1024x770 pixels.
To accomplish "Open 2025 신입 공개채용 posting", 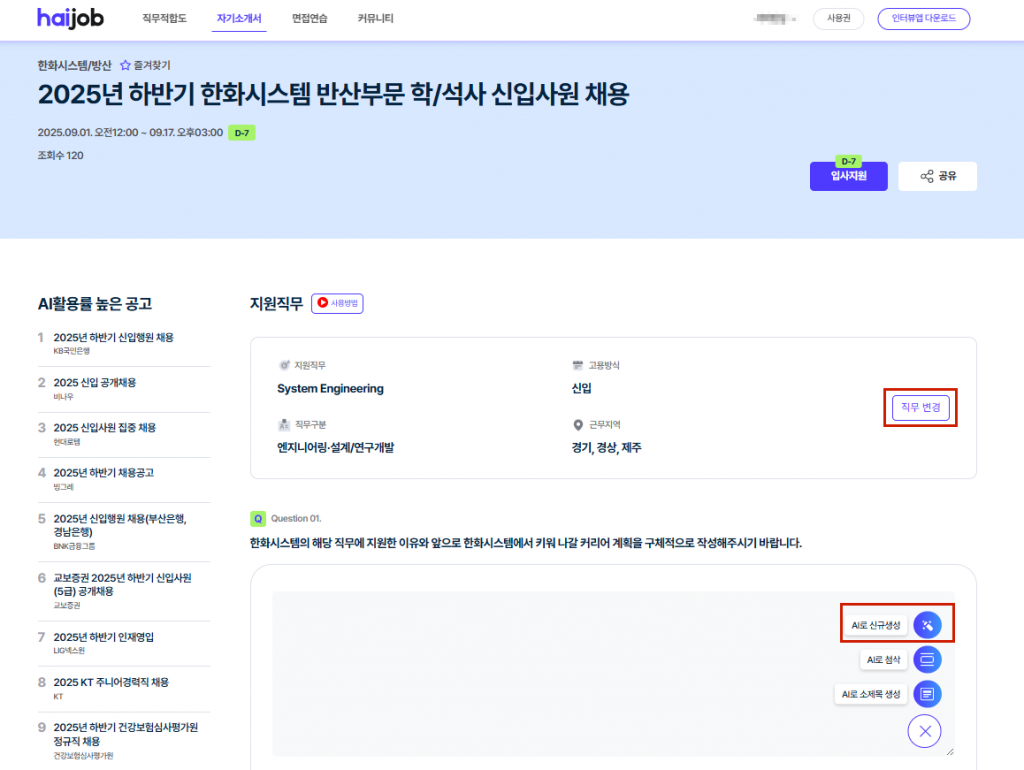I will point(95,383).
